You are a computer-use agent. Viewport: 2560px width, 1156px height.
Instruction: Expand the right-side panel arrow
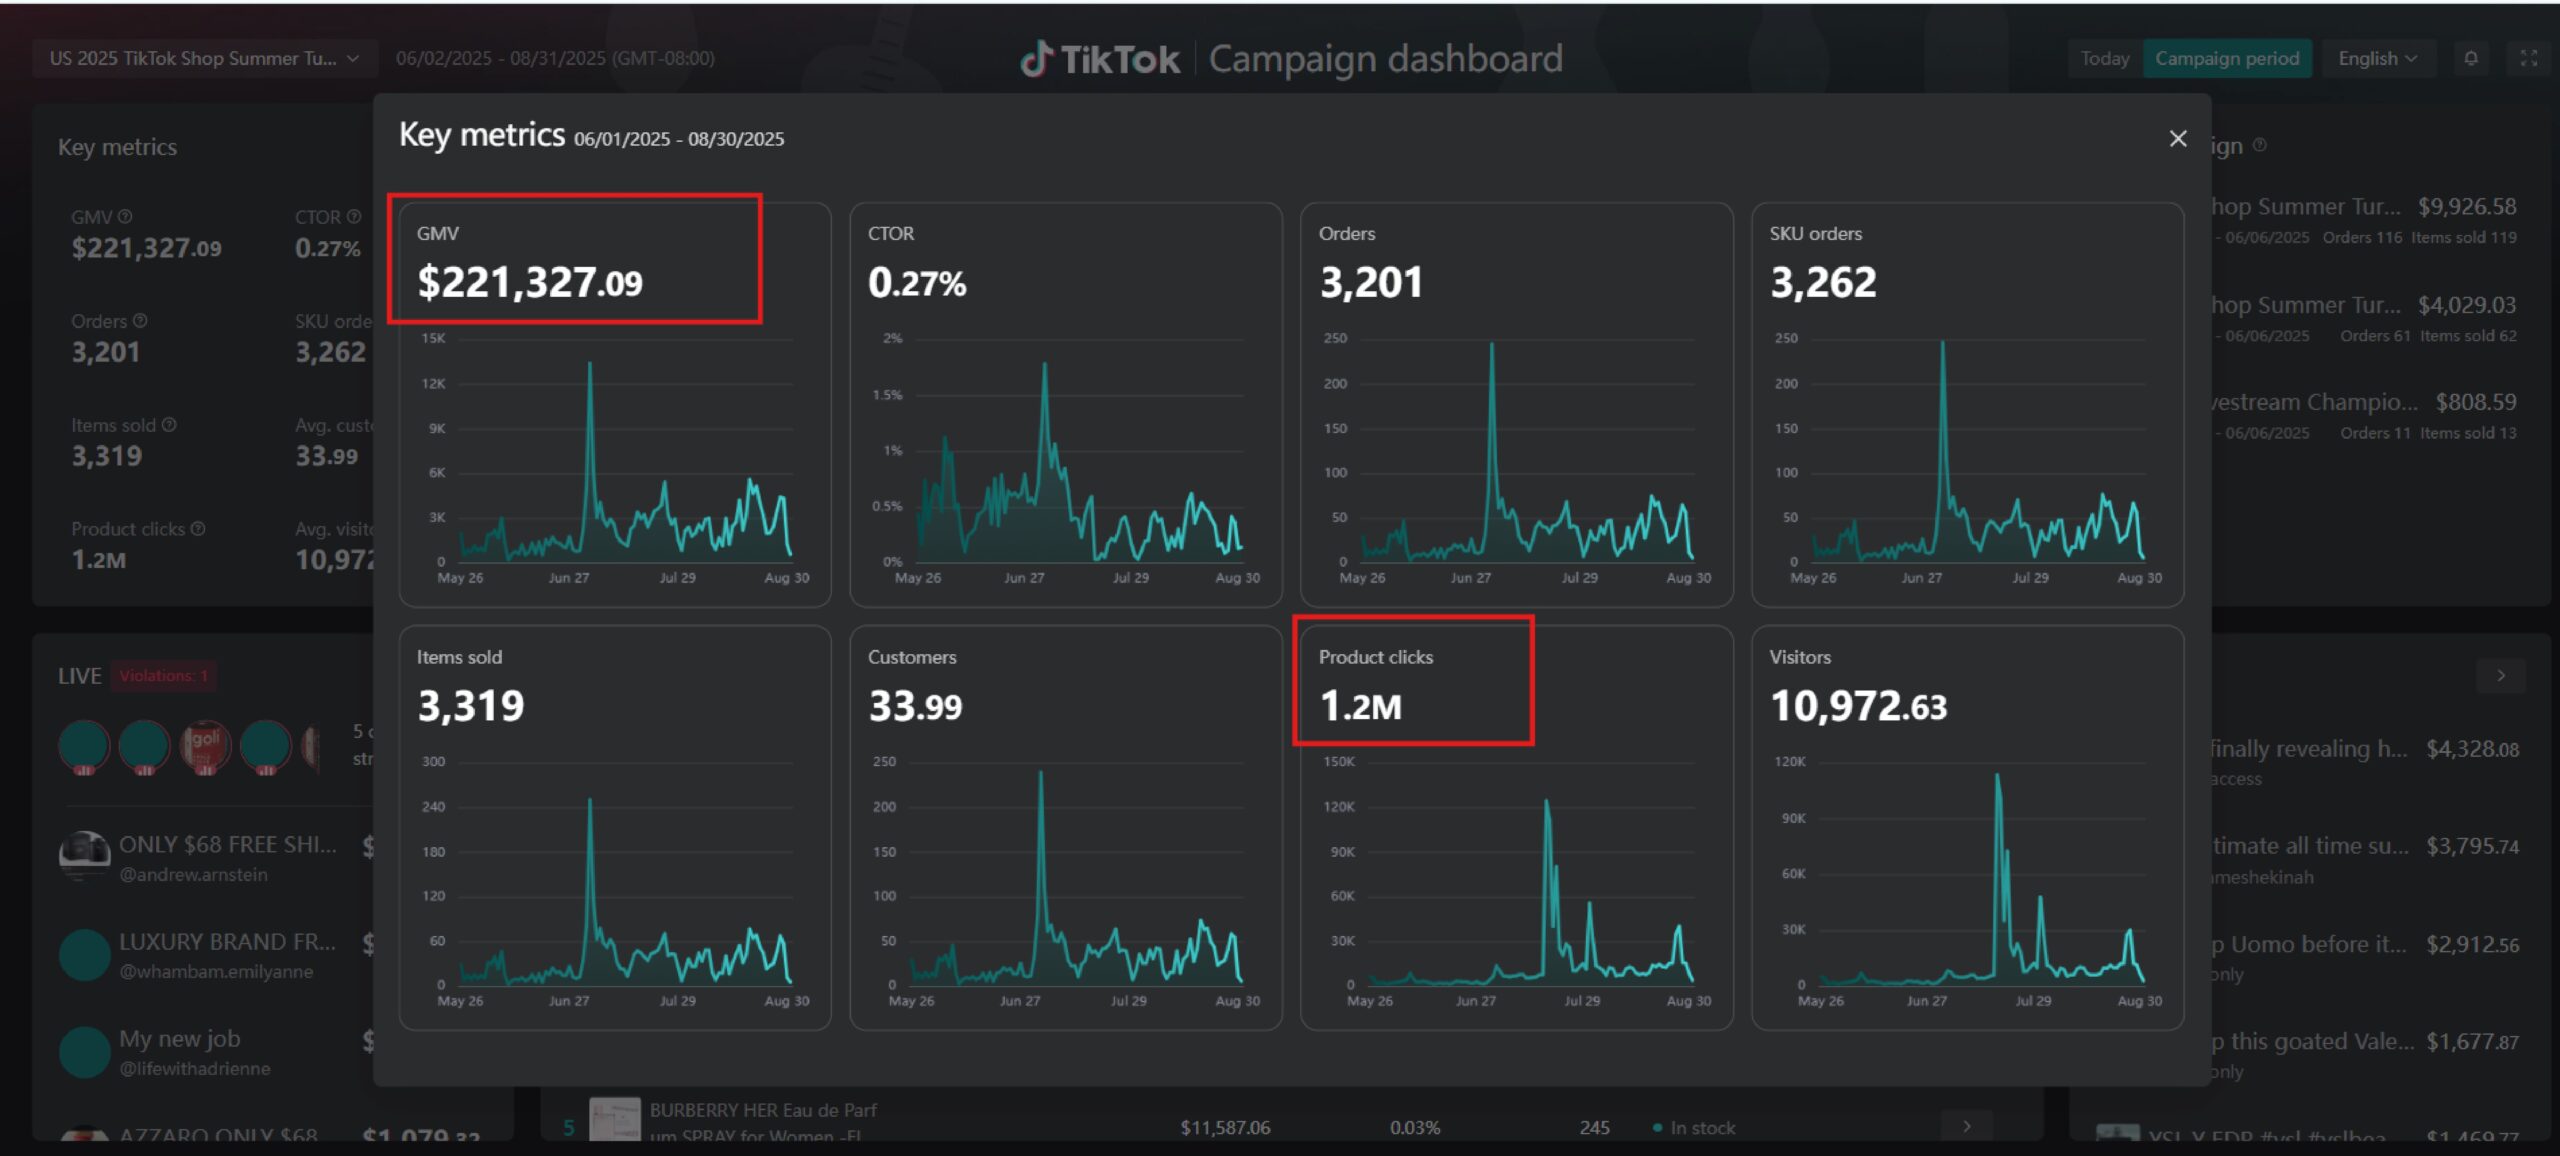point(2500,676)
